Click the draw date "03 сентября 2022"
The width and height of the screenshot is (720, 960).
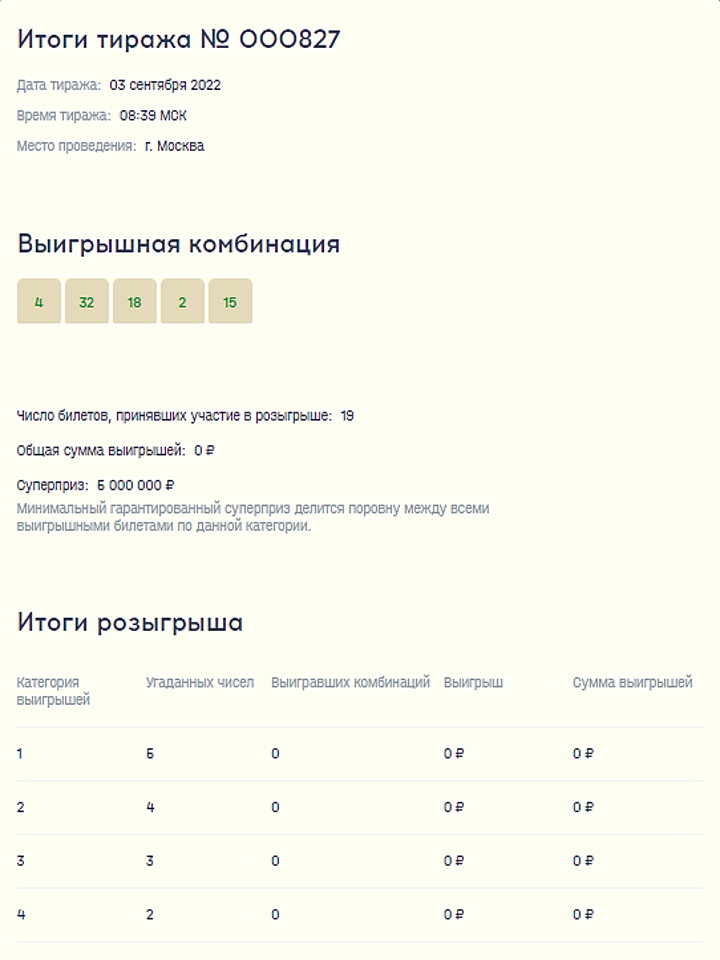pyautogui.click(x=165, y=85)
